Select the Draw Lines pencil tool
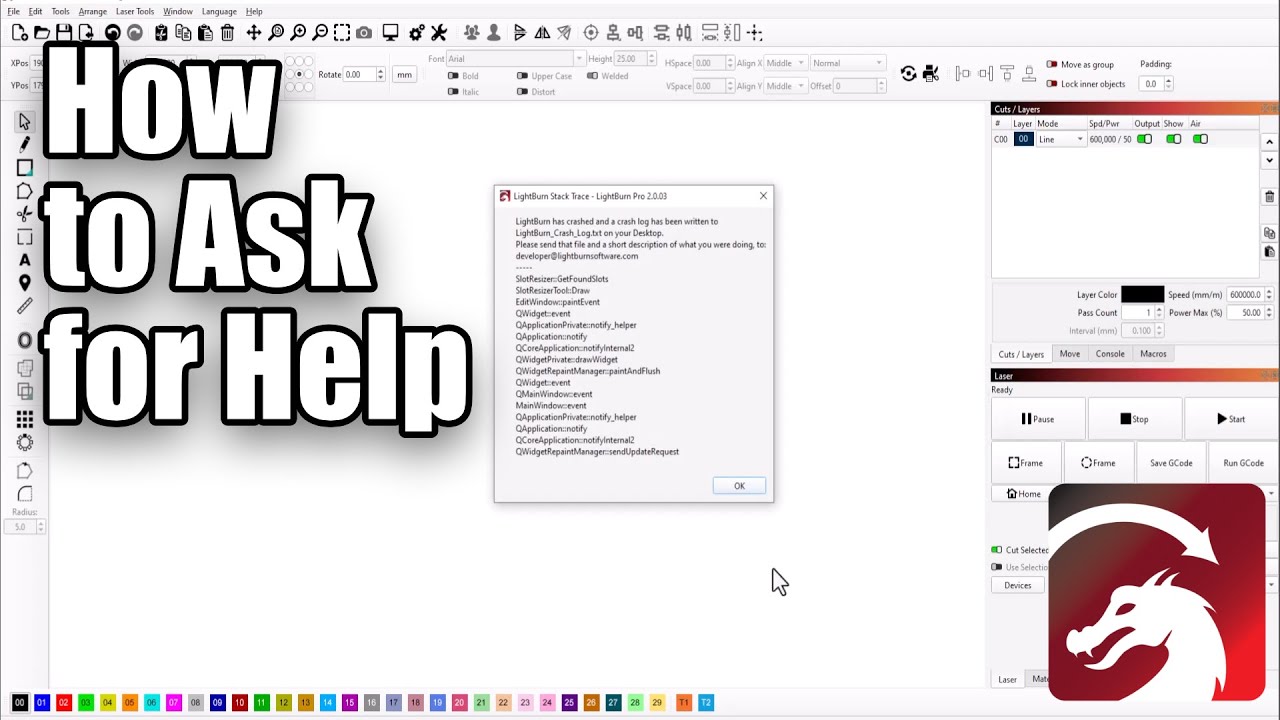1280x720 pixels. 25,144
